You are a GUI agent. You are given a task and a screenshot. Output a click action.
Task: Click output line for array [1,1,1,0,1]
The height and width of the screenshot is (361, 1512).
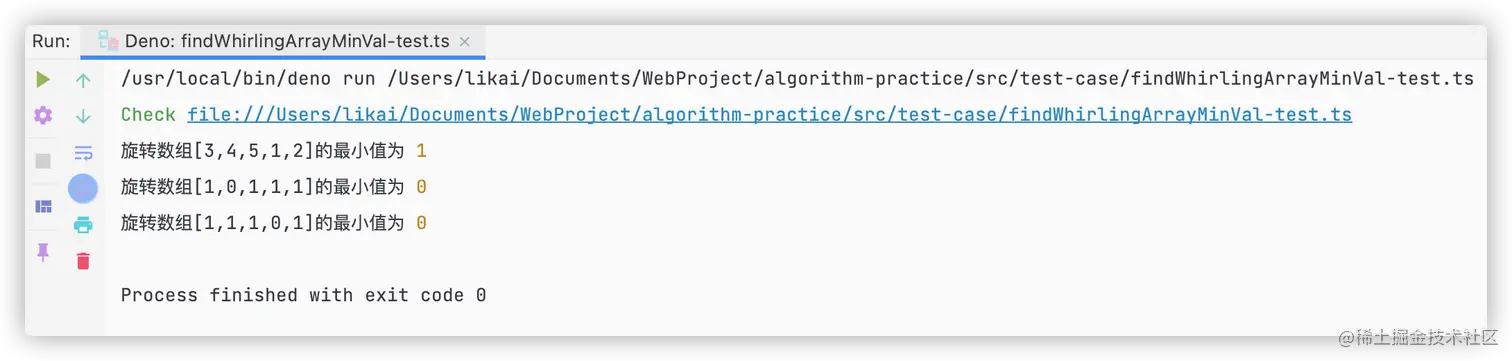click(x=274, y=223)
